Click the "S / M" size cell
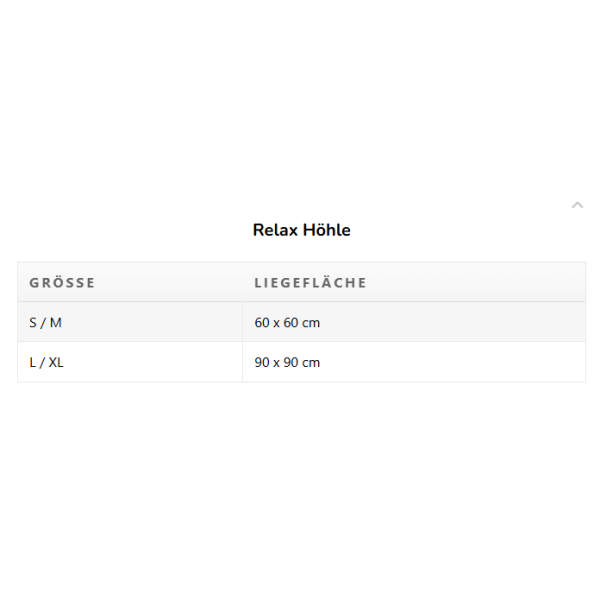 click(45, 323)
